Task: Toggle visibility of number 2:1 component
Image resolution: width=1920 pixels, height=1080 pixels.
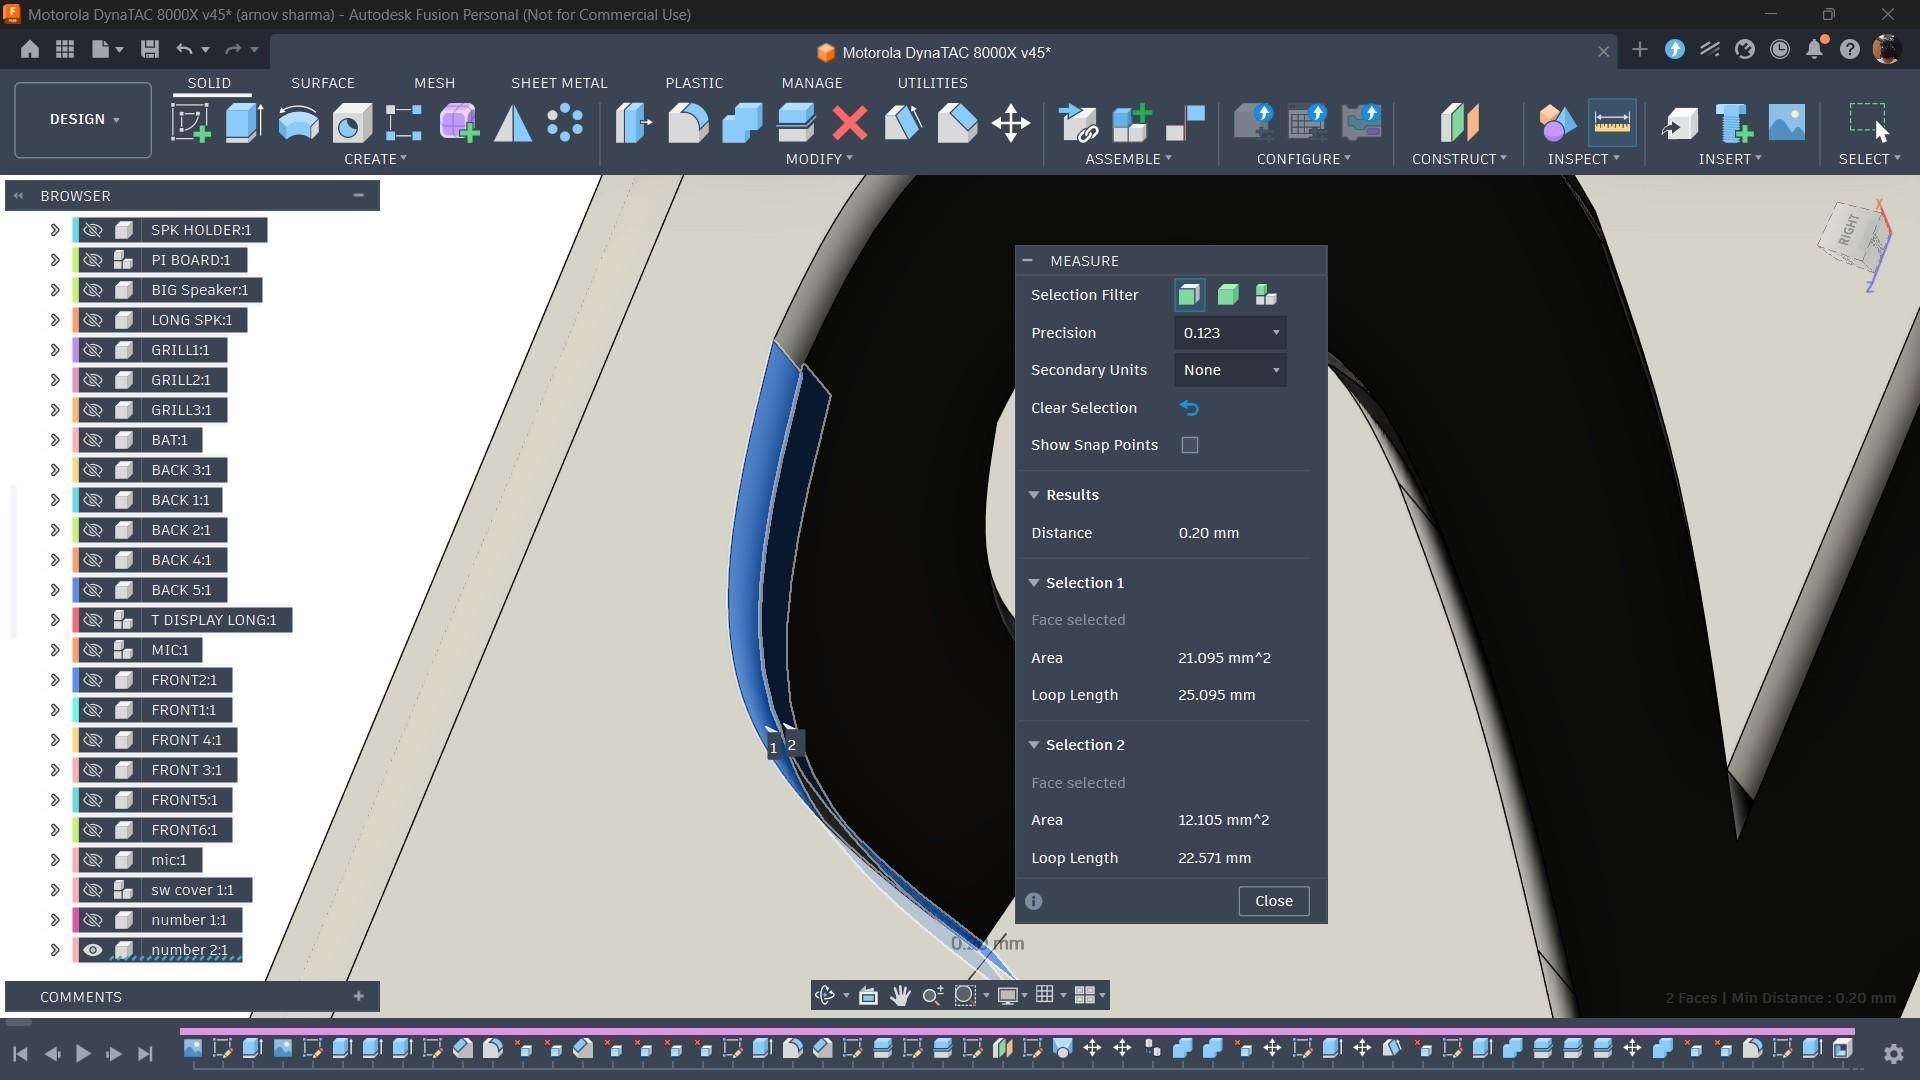Action: (92, 950)
